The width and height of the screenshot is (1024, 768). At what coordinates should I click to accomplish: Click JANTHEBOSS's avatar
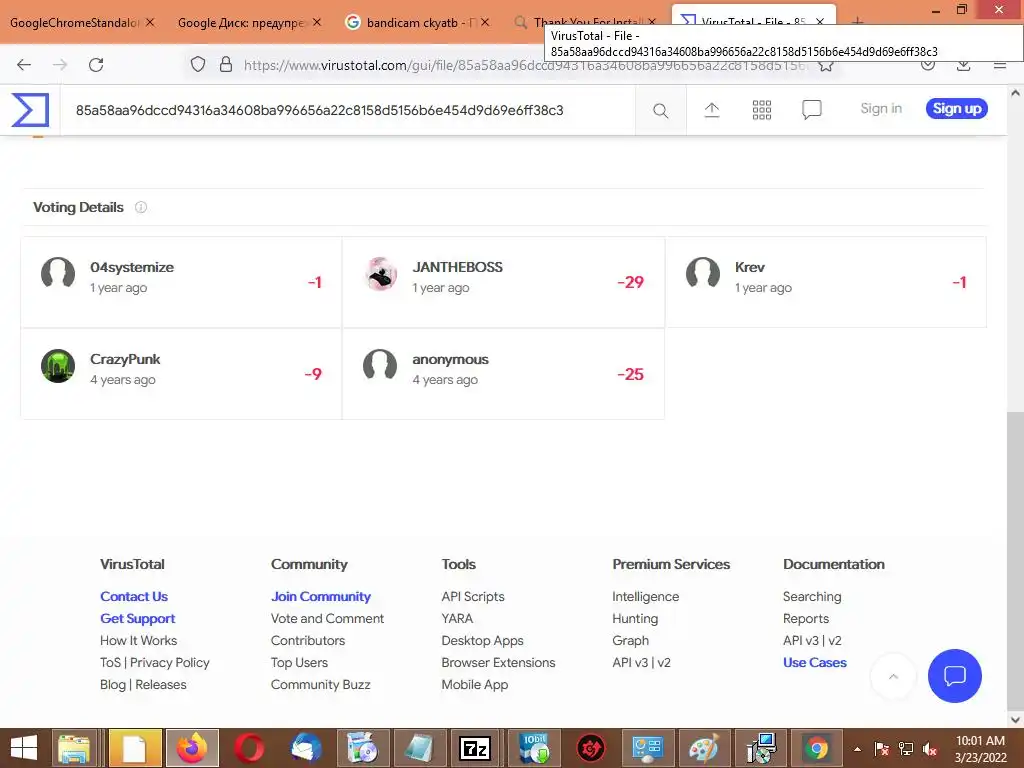coord(381,274)
